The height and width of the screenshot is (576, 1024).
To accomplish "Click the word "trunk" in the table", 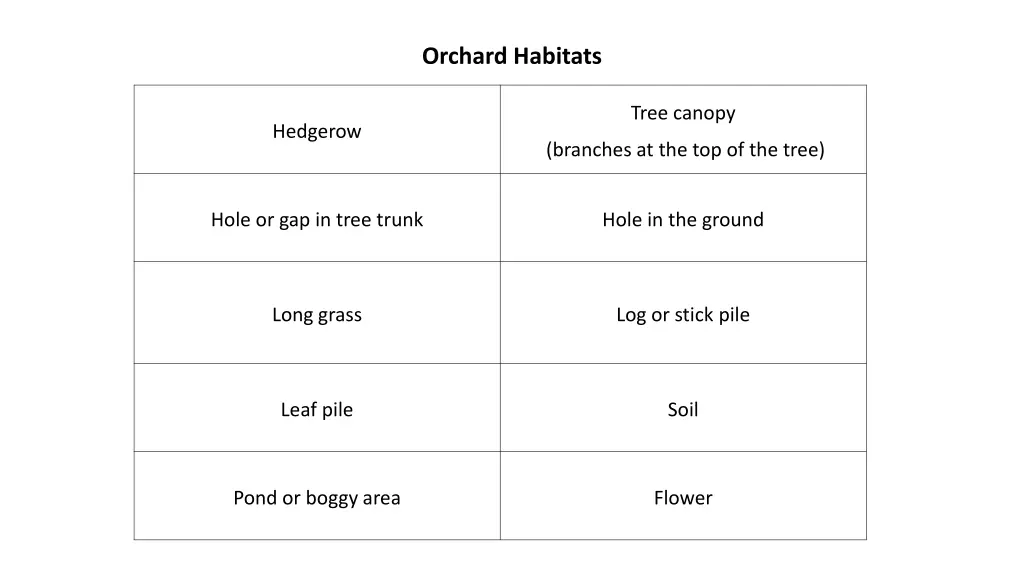I will pyautogui.click(x=400, y=220).
